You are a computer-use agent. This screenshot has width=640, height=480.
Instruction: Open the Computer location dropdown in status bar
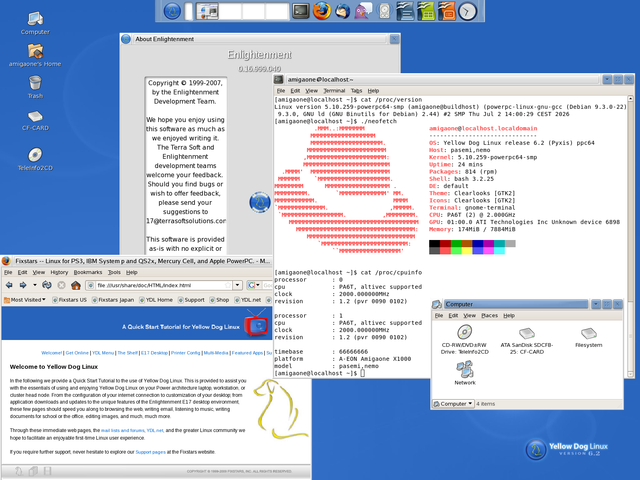pyautogui.click(x=453, y=404)
